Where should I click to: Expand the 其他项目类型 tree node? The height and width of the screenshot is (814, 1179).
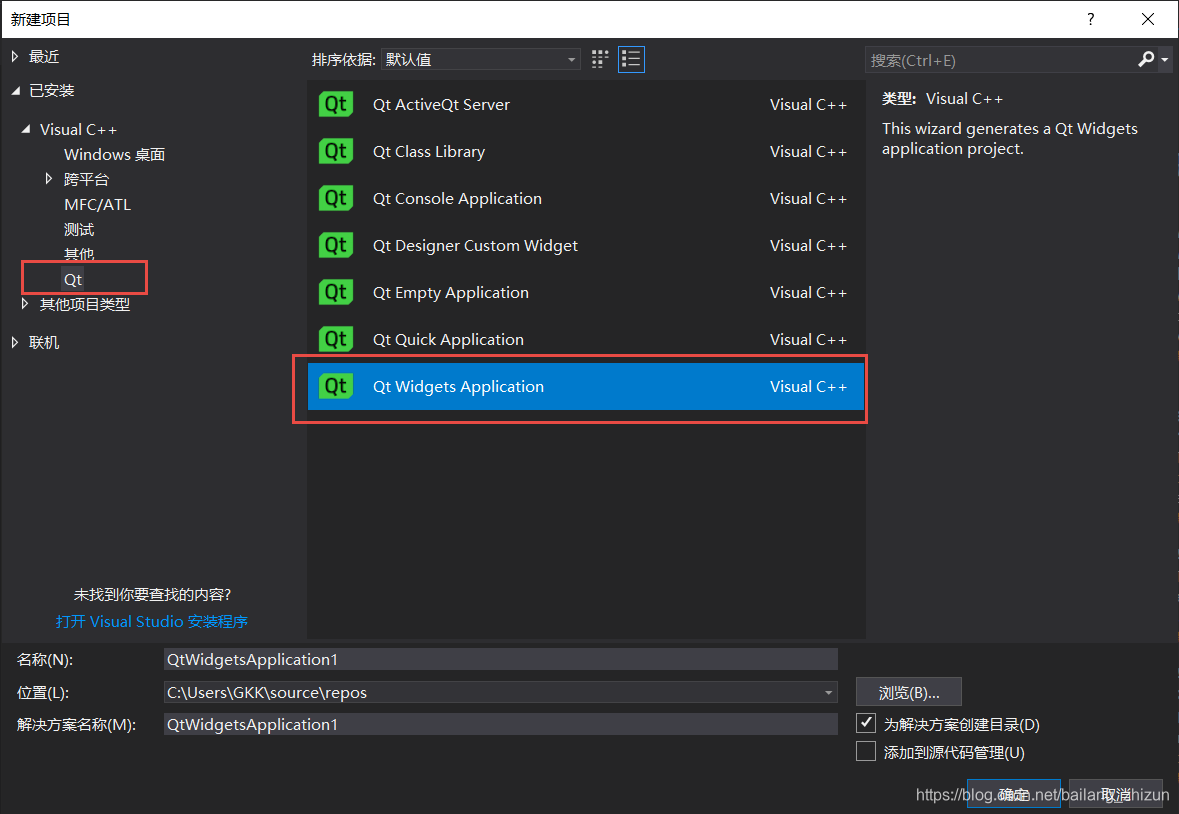click(25, 304)
